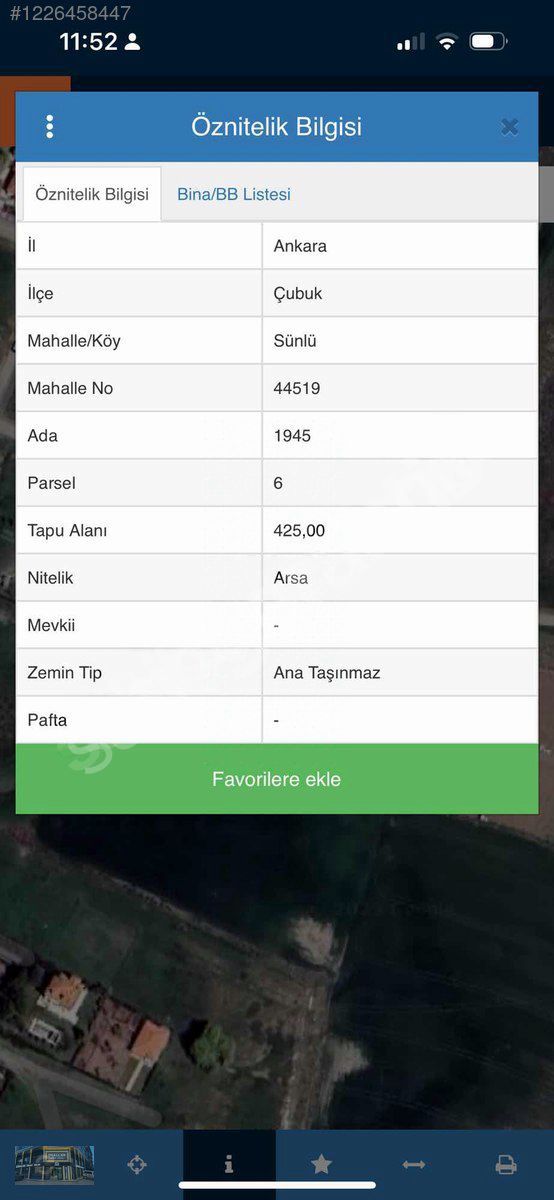Tap the Wi-Fi status bar icon
Screen dimensions: 554x1200
pyautogui.click(x=447, y=42)
